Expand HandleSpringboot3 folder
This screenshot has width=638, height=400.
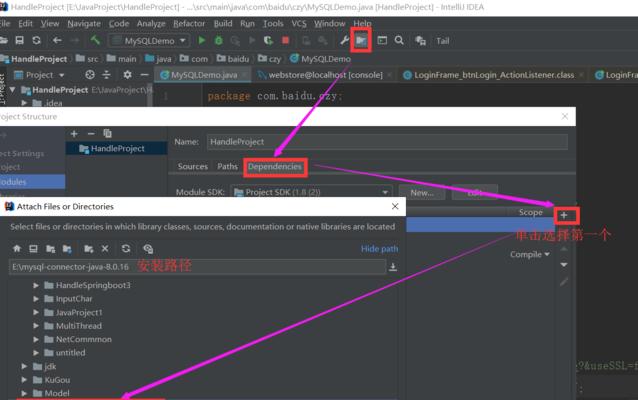(36, 285)
